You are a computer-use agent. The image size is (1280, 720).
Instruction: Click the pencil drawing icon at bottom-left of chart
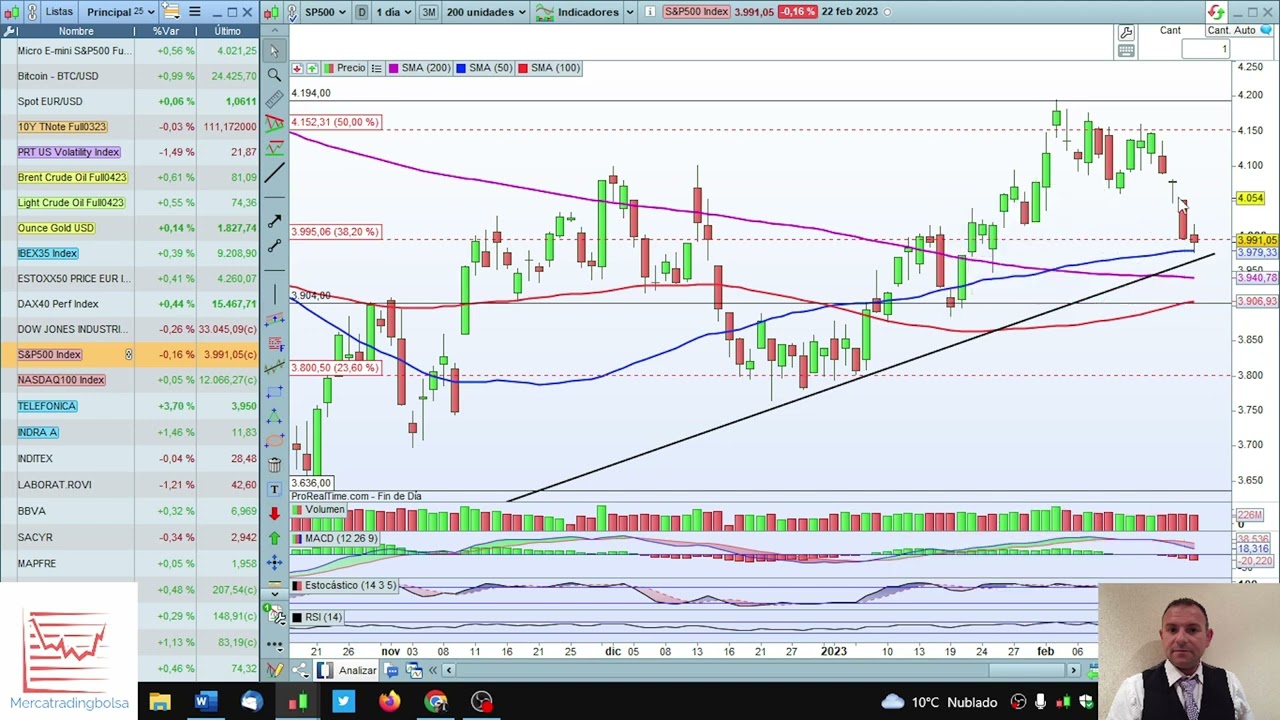[x=274, y=670]
